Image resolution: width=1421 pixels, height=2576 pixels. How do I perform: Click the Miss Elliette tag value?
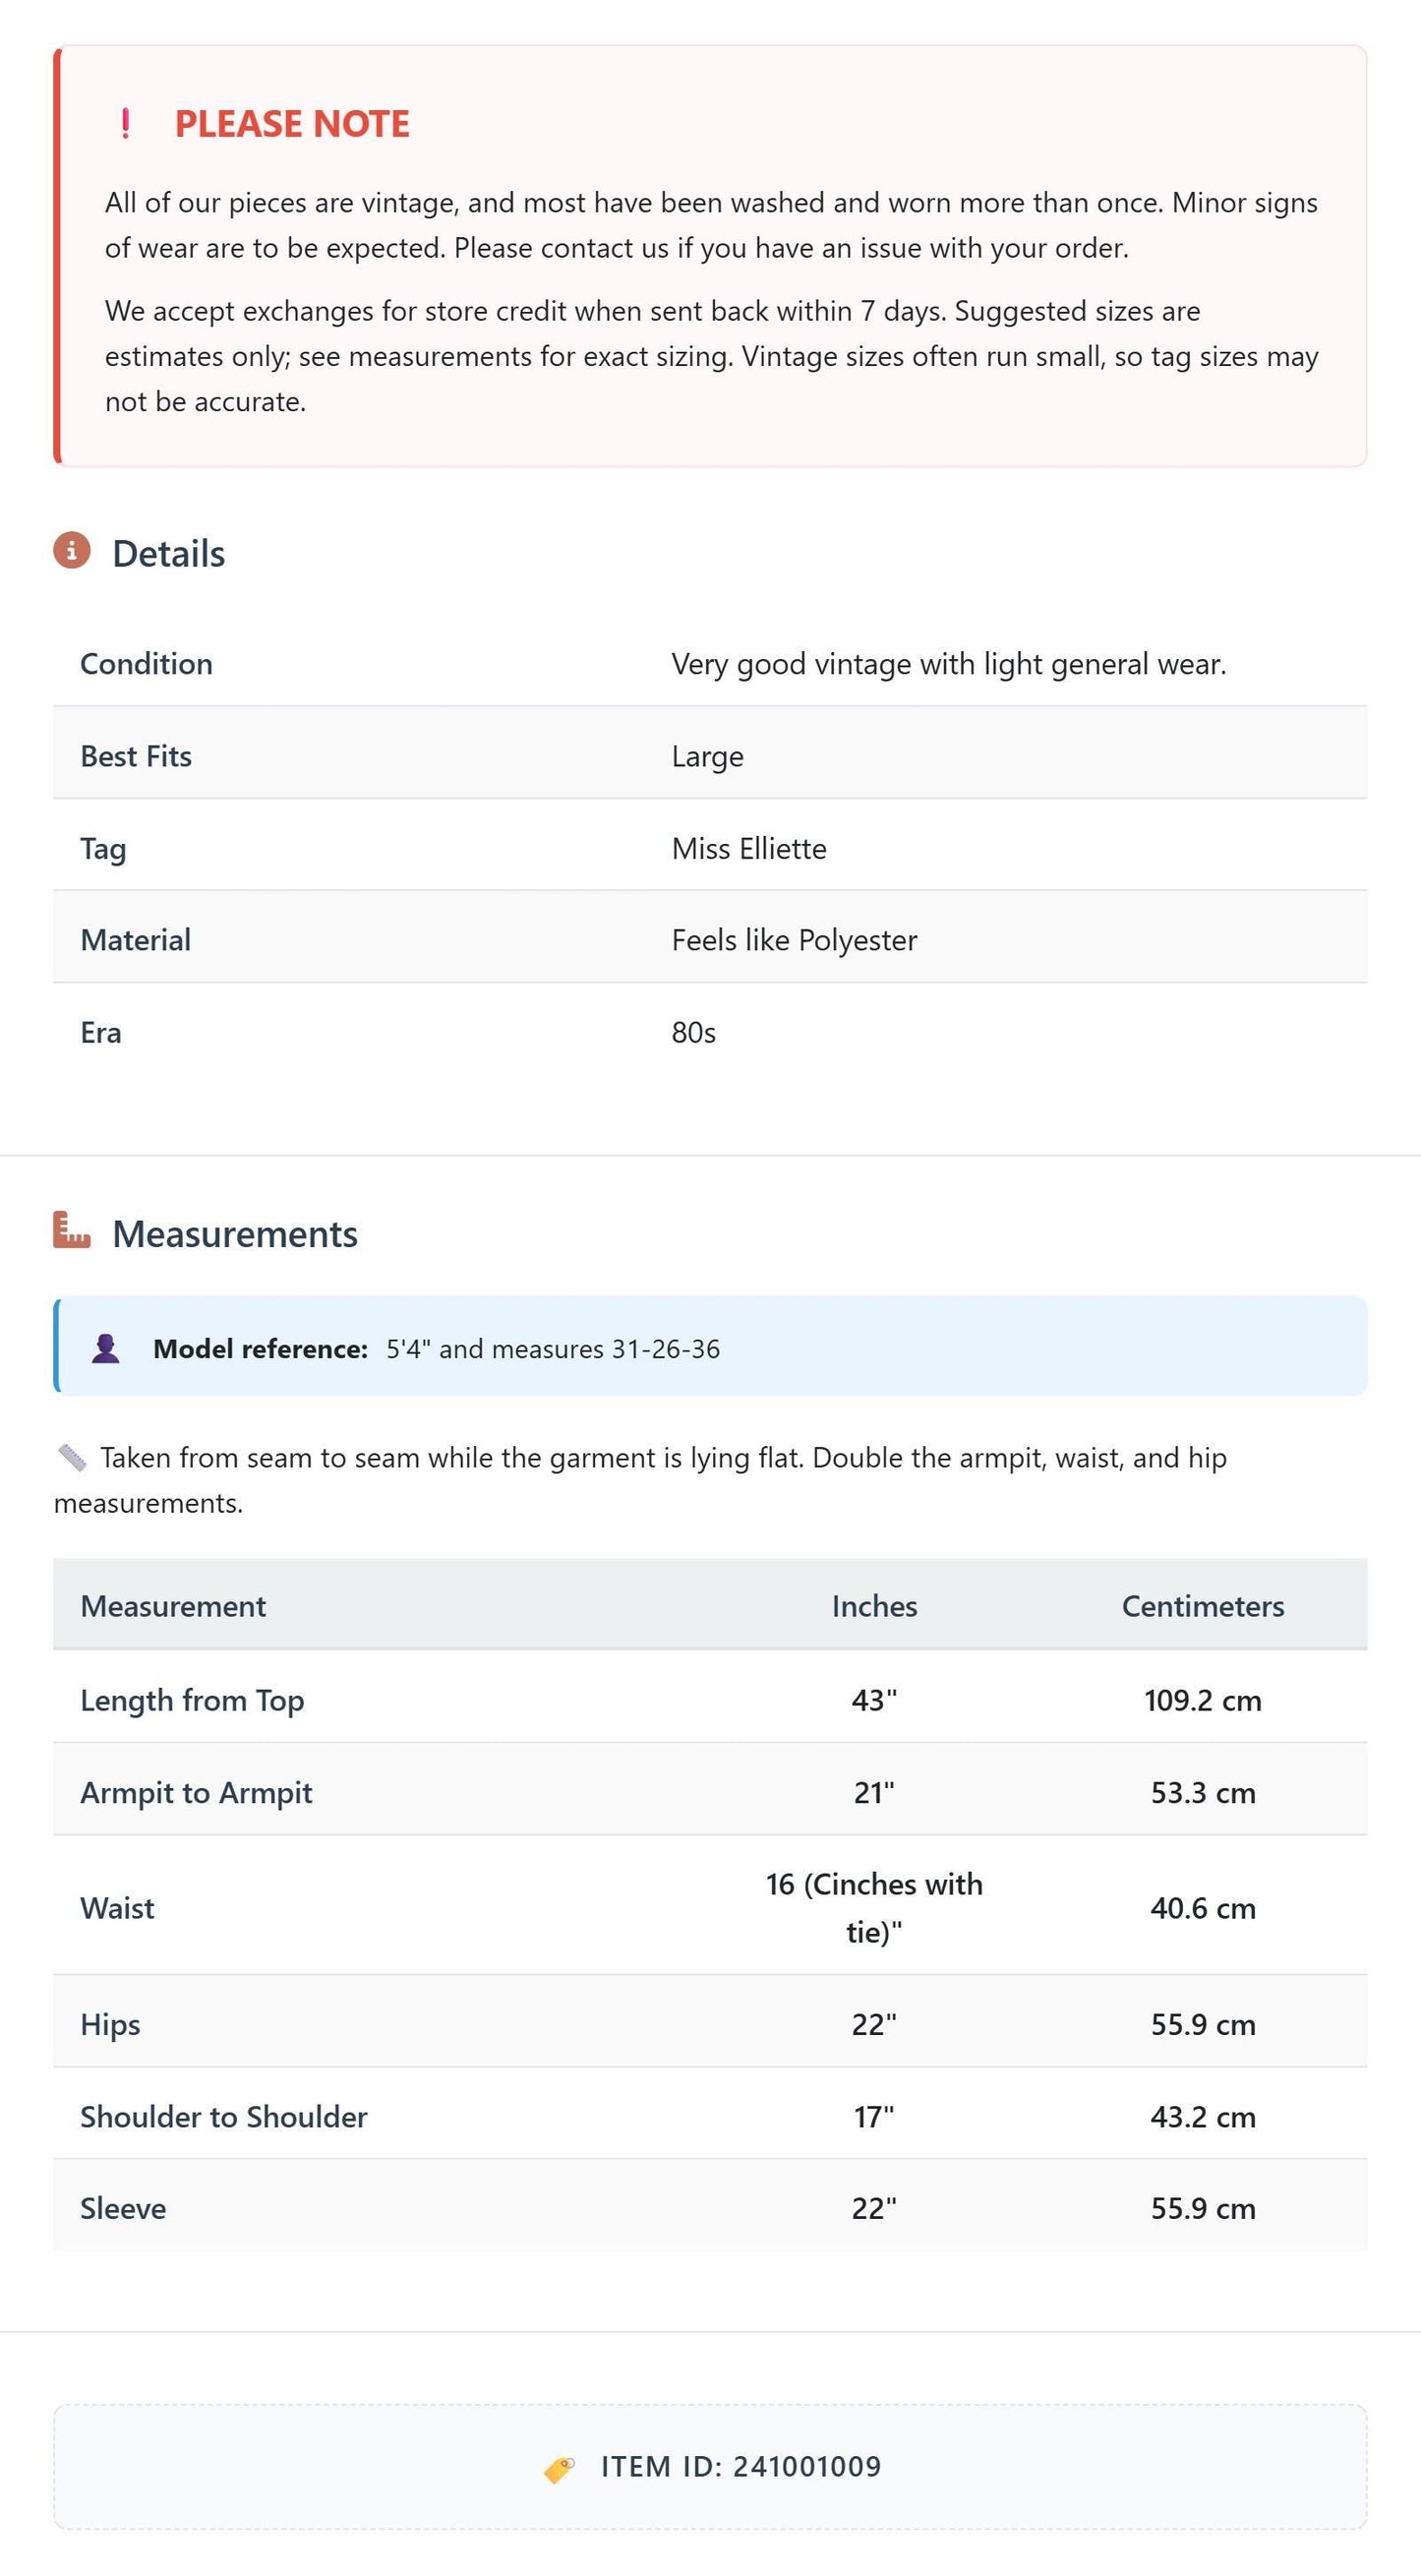(749, 848)
